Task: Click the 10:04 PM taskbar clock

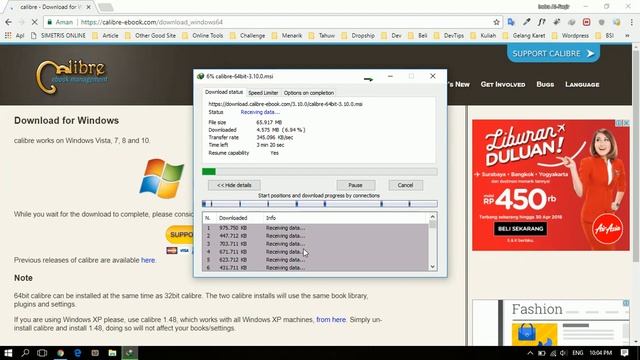Action: [600, 353]
